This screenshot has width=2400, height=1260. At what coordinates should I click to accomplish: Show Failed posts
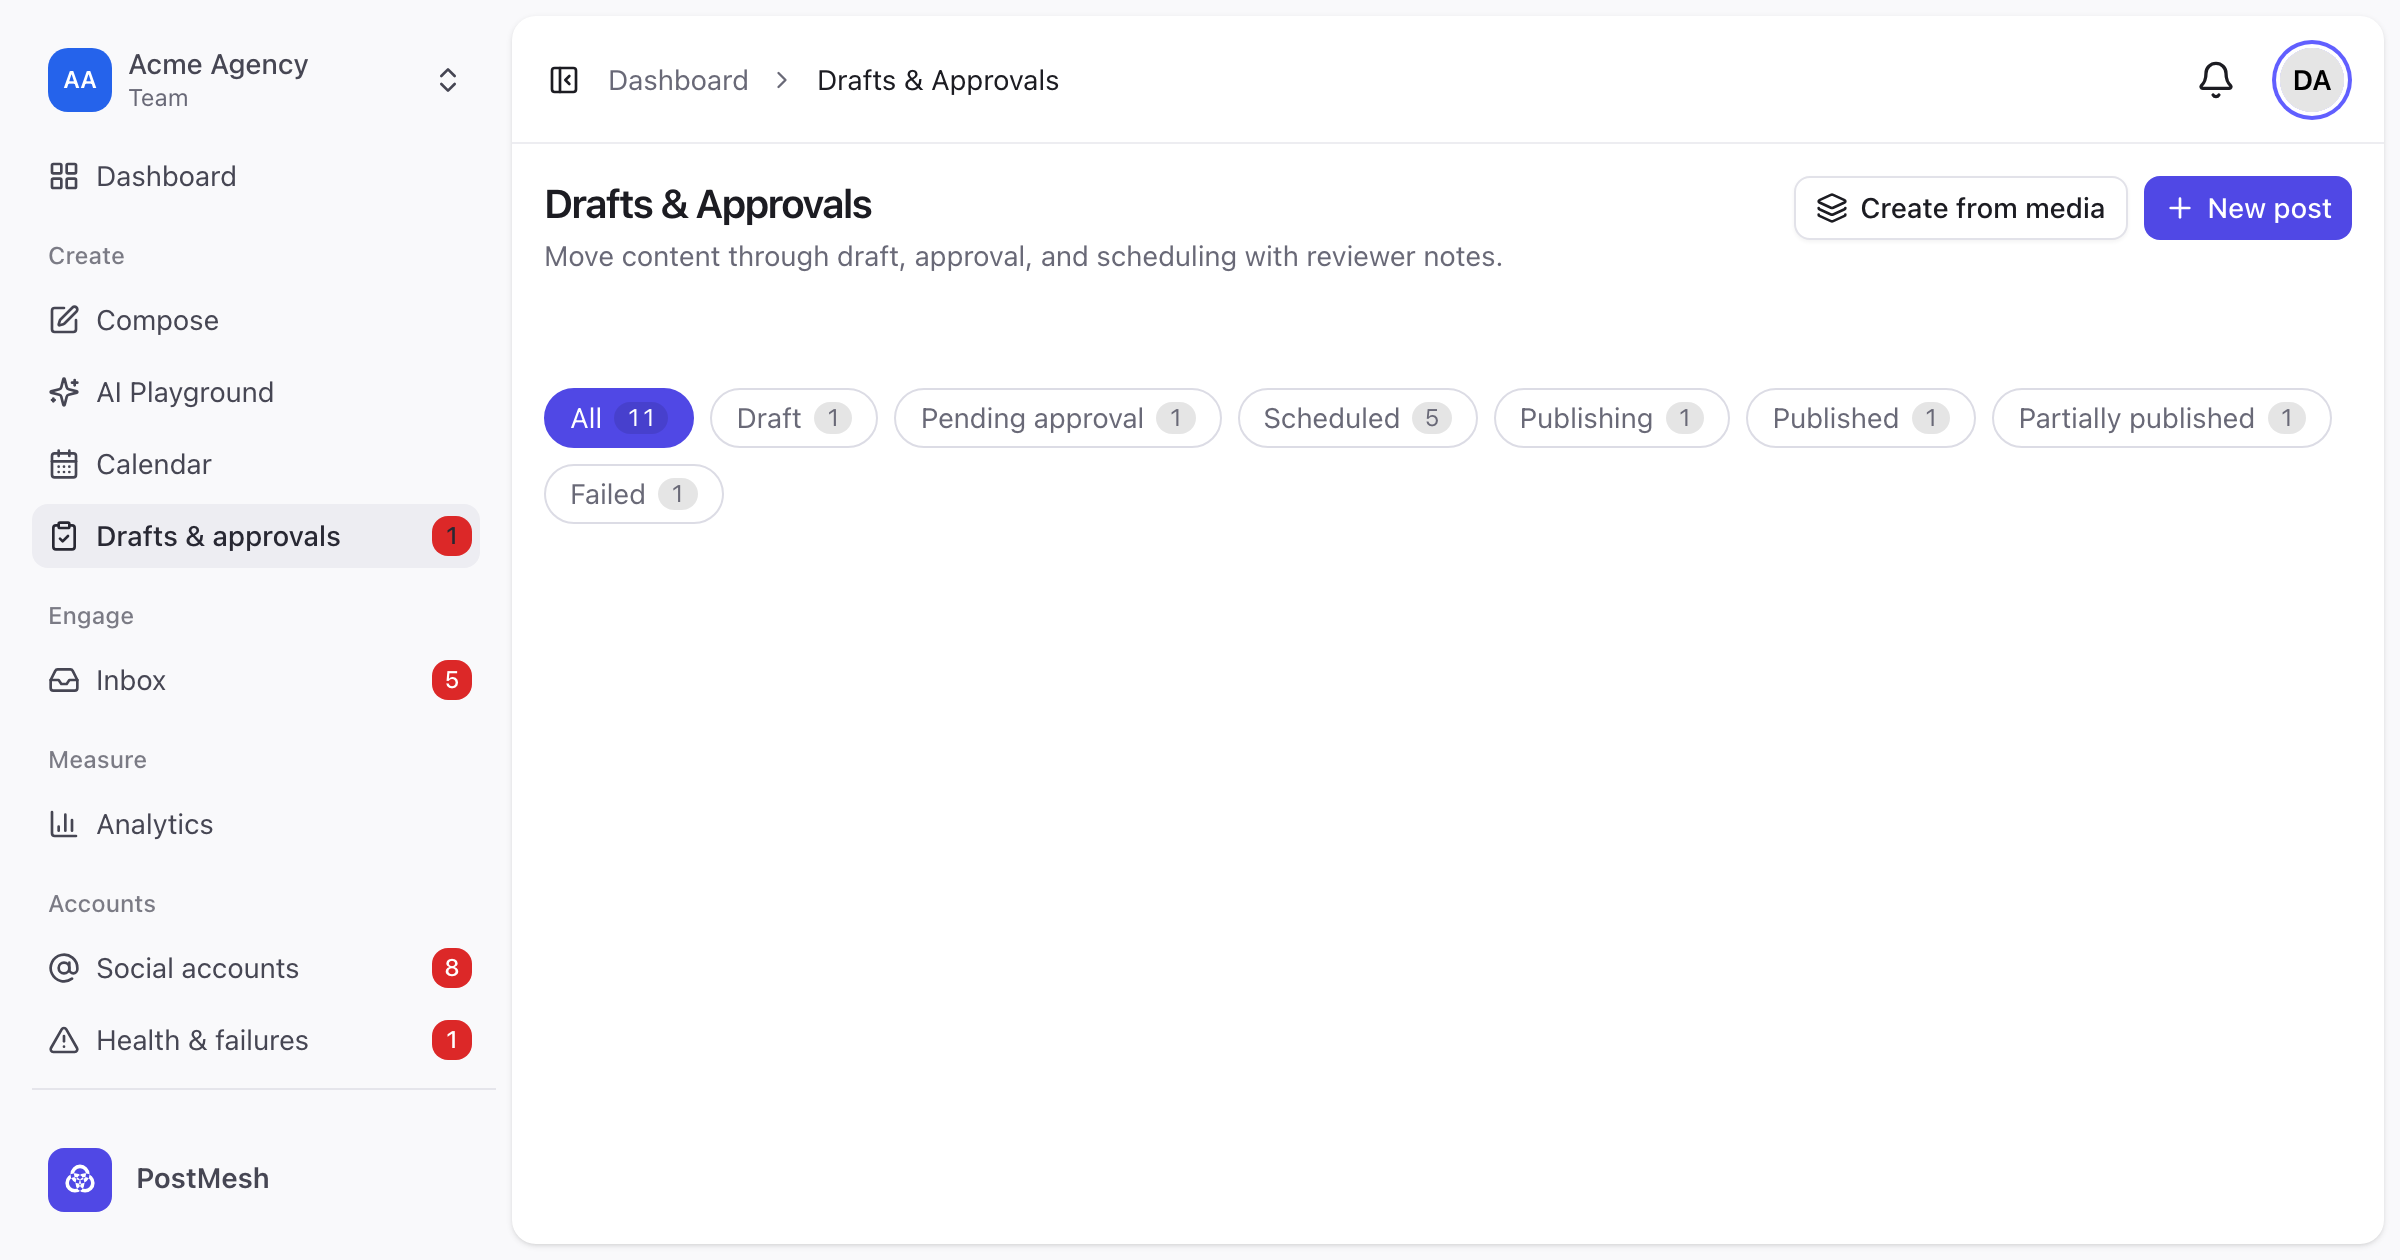point(634,494)
